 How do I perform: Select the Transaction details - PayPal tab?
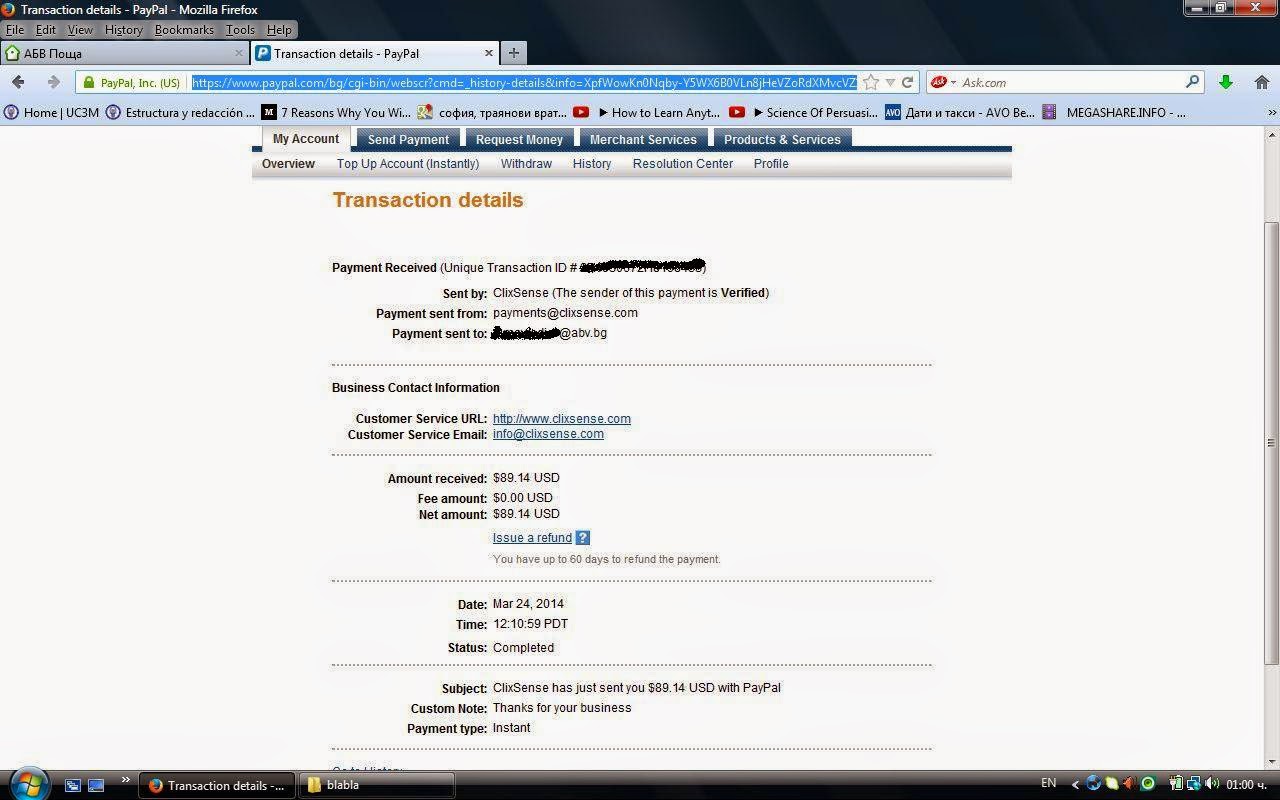point(375,53)
